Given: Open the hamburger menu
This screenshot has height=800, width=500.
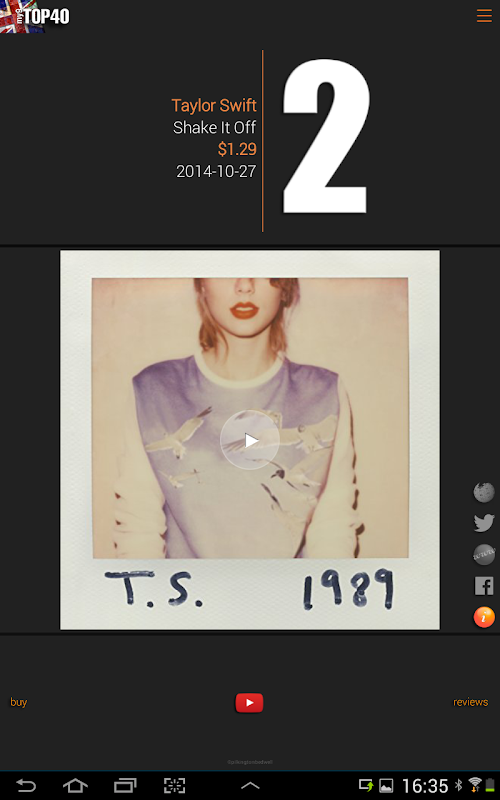Looking at the screenshot, I should pyautogui.click(x=484, y=16).
